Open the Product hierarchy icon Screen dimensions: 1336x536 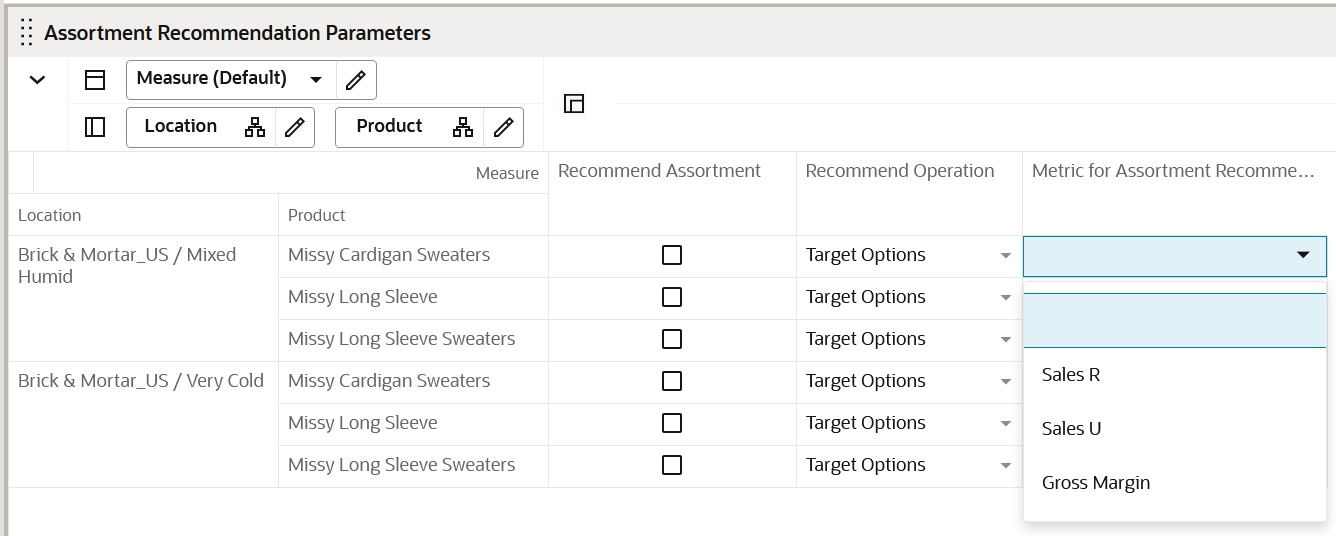coord(463,127)
